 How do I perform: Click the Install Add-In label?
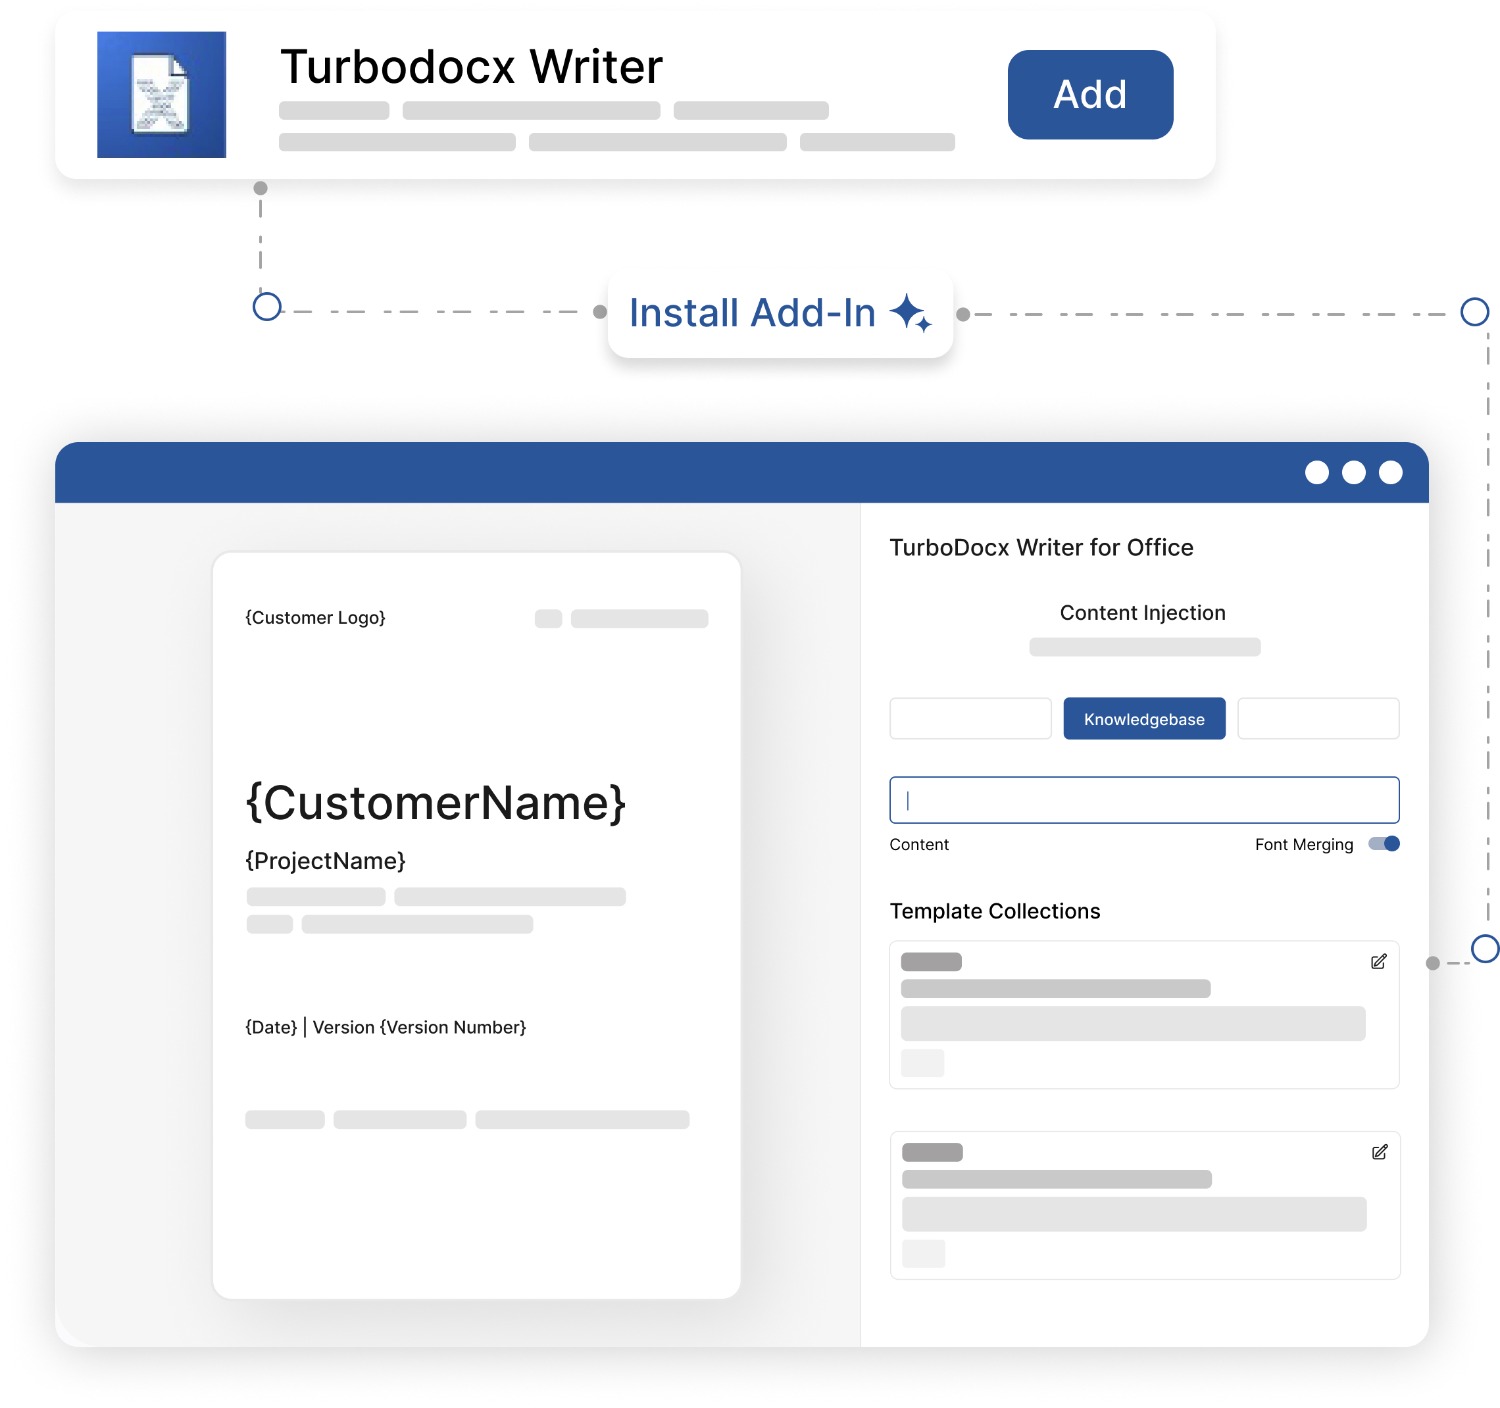tap(752, 313)
